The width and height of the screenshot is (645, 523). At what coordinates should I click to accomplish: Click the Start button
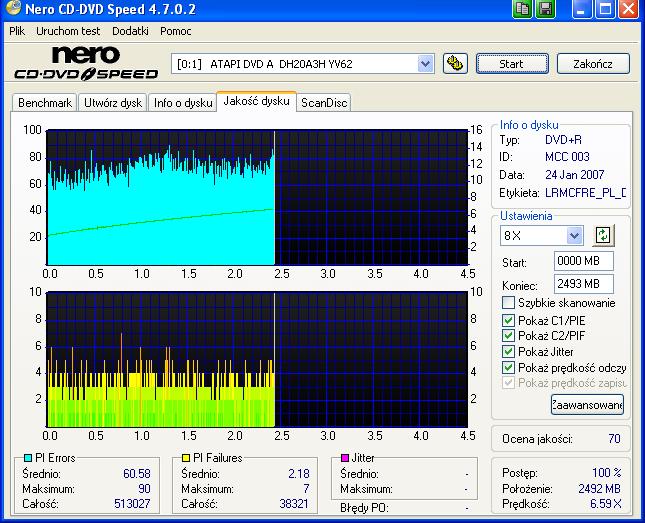pyautogui.click(x=512, y=64)
